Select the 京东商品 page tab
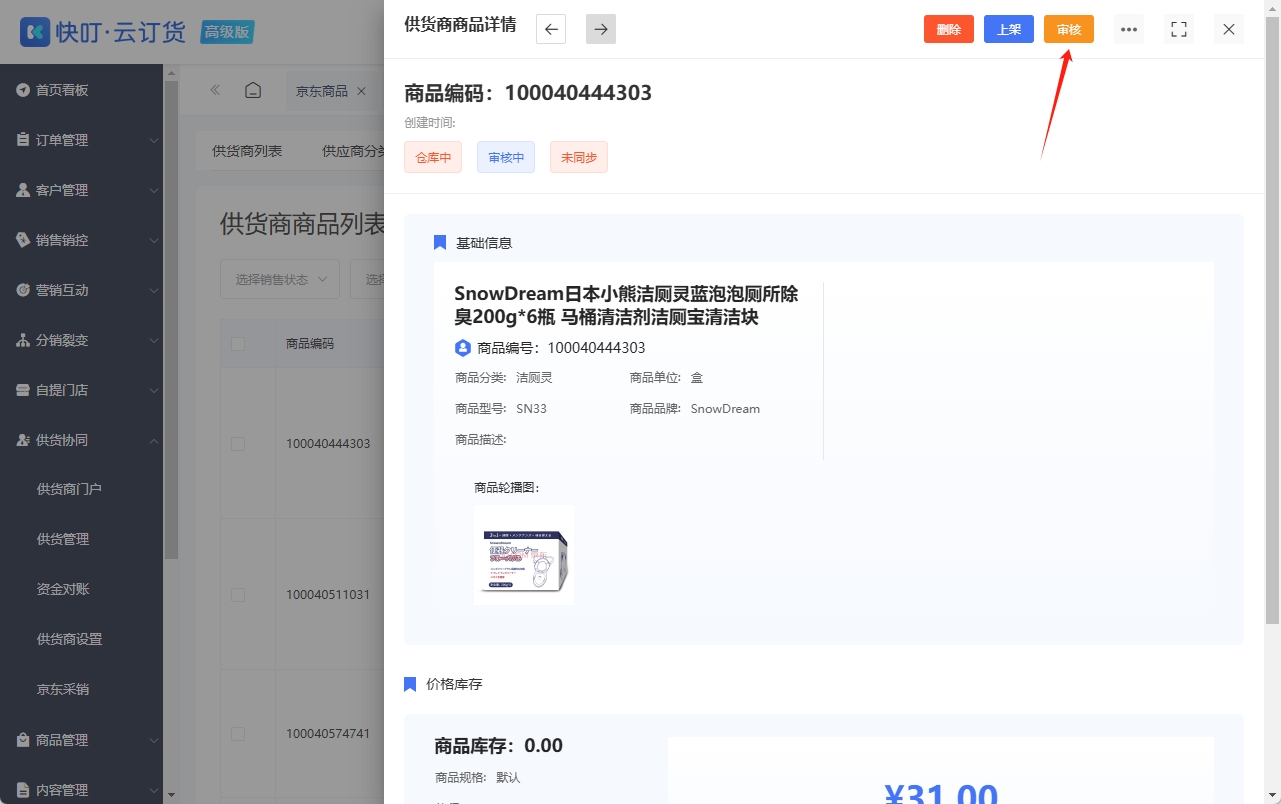 (x=322, y=91)
